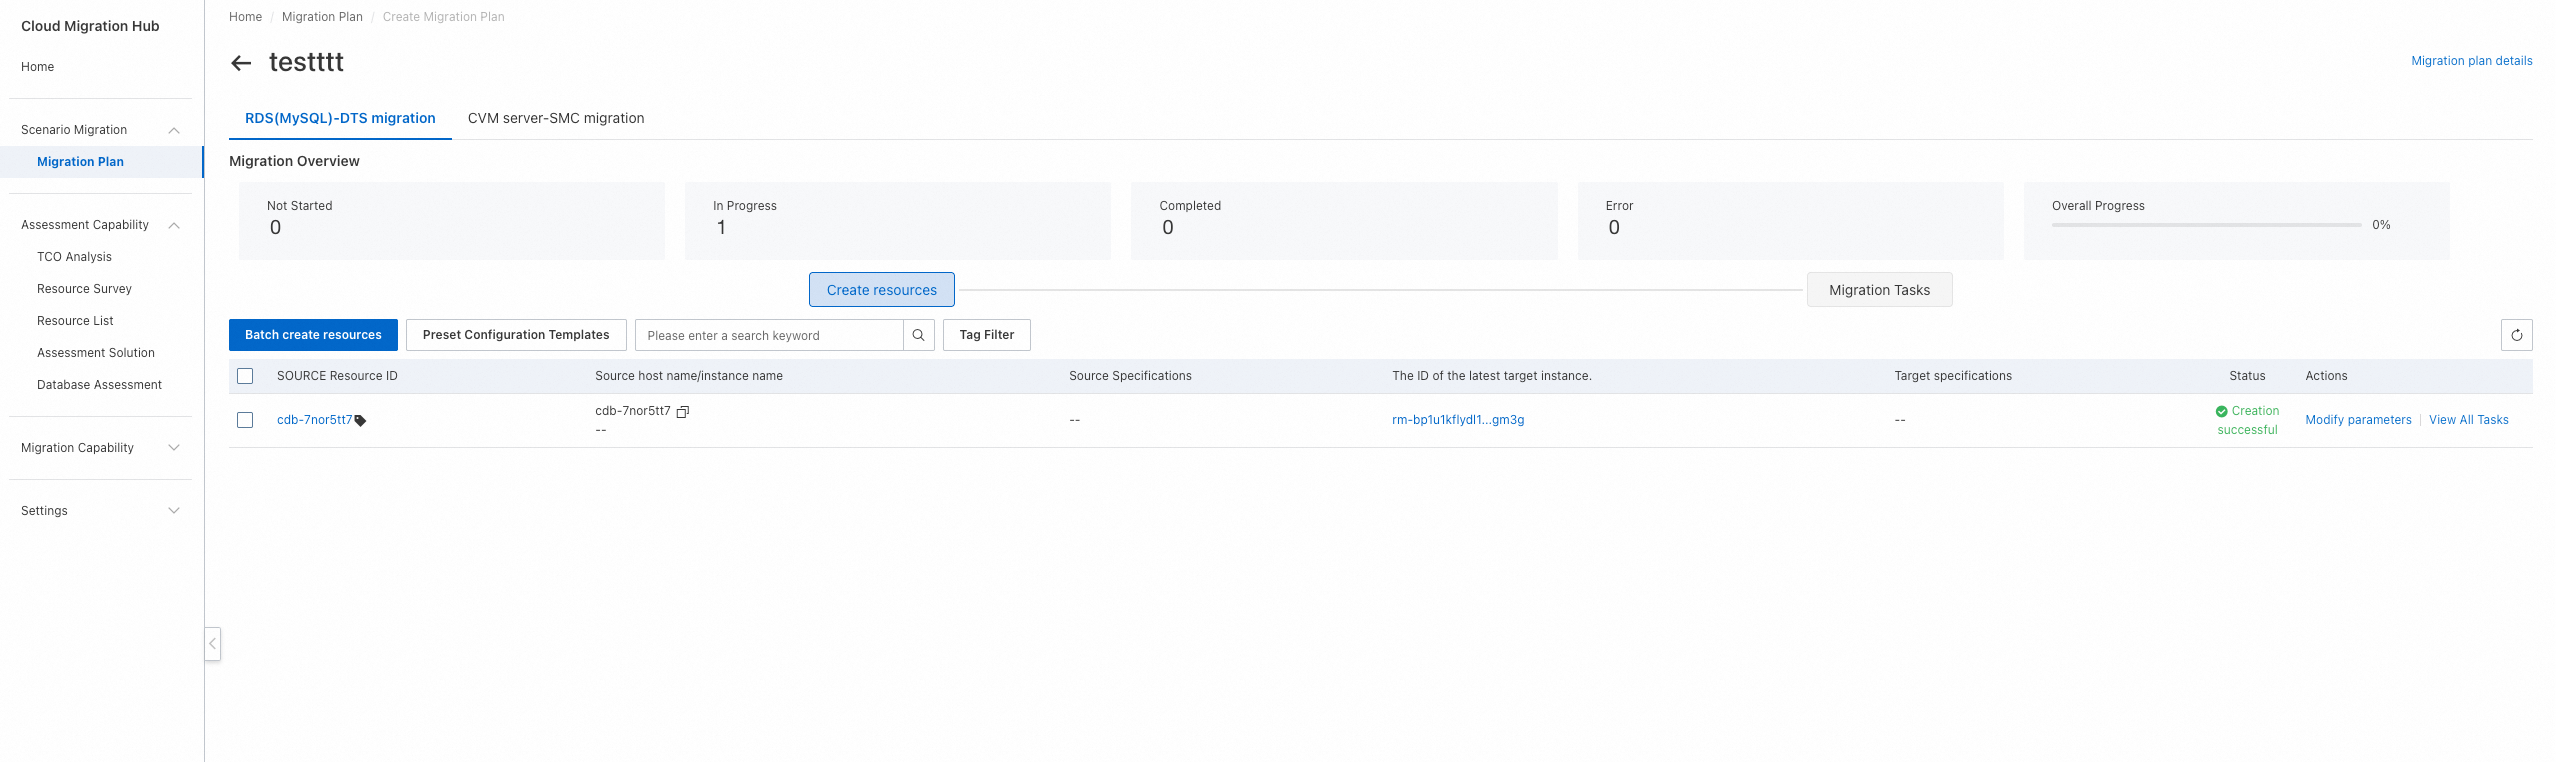Click the Target specifications column header
The image size is (2556, 762).
point(1953,376)
